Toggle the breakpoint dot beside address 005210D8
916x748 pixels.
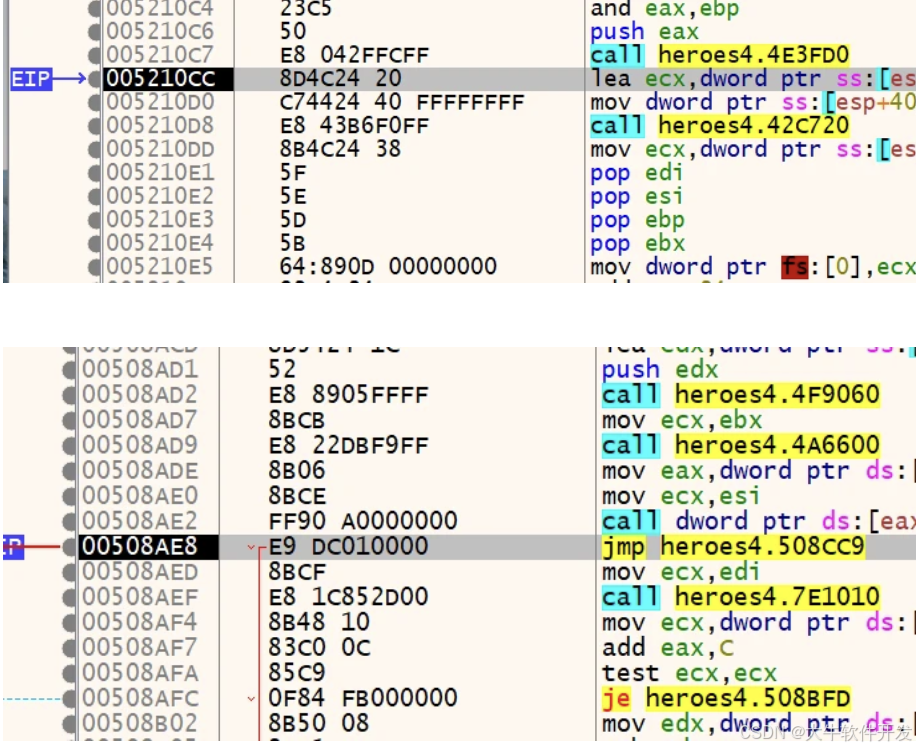[x=94, y=126]
